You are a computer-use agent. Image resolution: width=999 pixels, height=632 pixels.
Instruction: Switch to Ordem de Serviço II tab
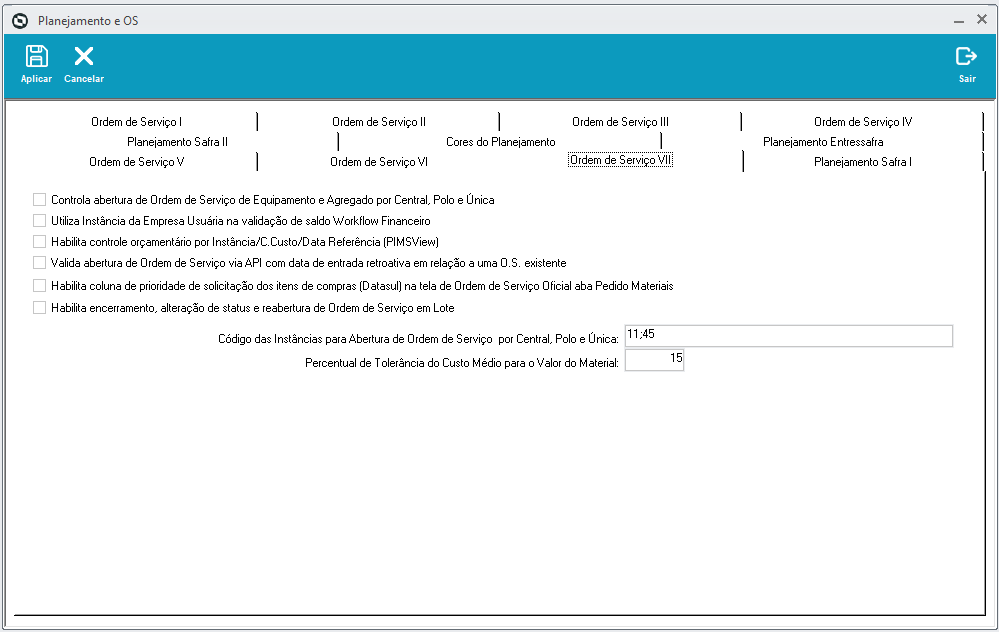click(x=379, y=122)
